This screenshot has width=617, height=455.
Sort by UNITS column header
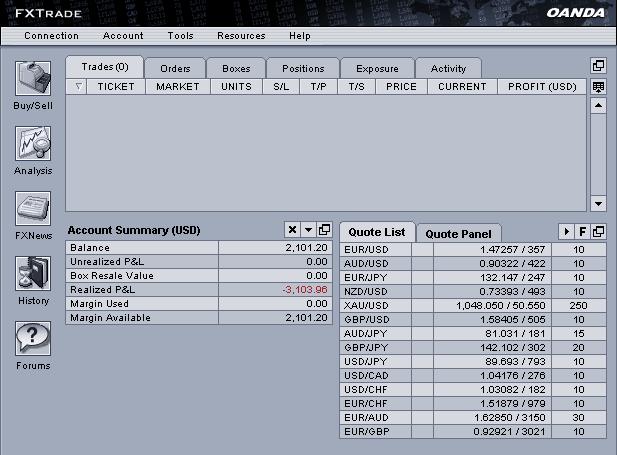236,87
